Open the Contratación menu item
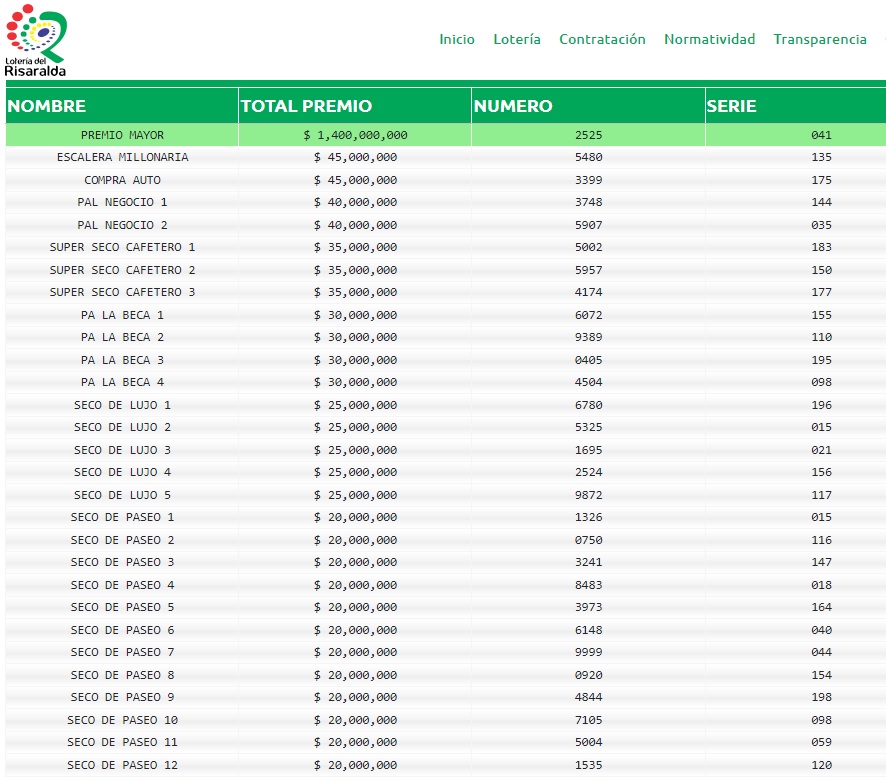Viewport: 886px width, 781px height. coord(602,39)
